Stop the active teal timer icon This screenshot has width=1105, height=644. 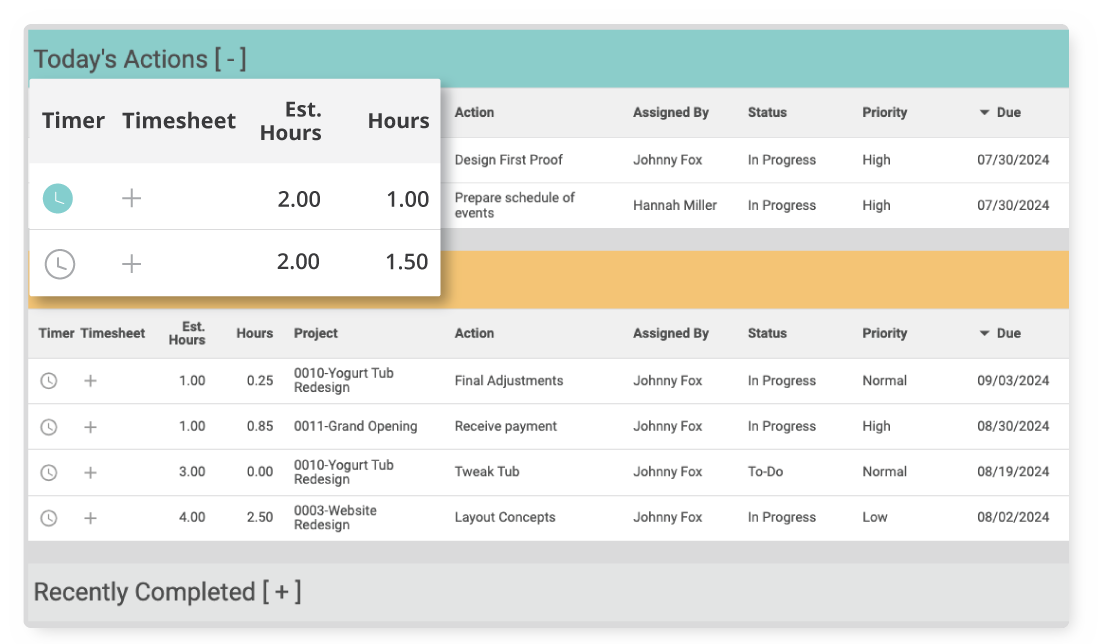coord(58,198)
